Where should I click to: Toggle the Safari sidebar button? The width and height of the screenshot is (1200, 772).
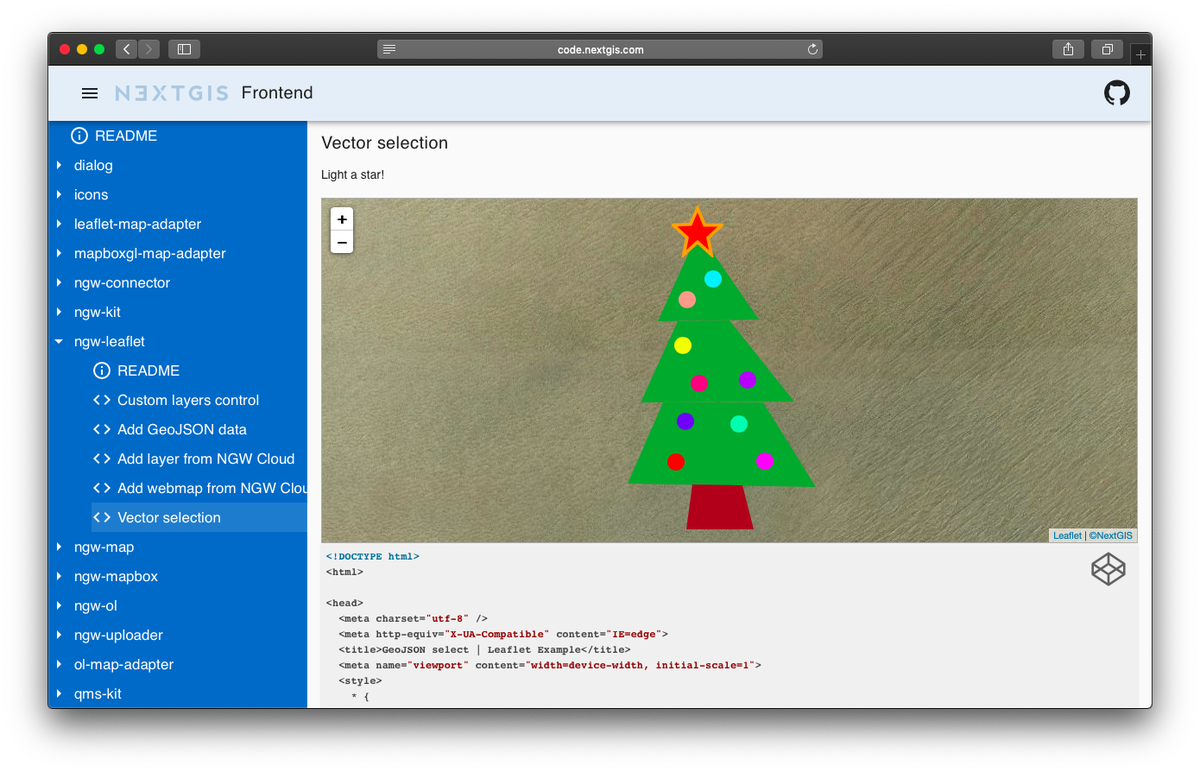tap(185, 49)
